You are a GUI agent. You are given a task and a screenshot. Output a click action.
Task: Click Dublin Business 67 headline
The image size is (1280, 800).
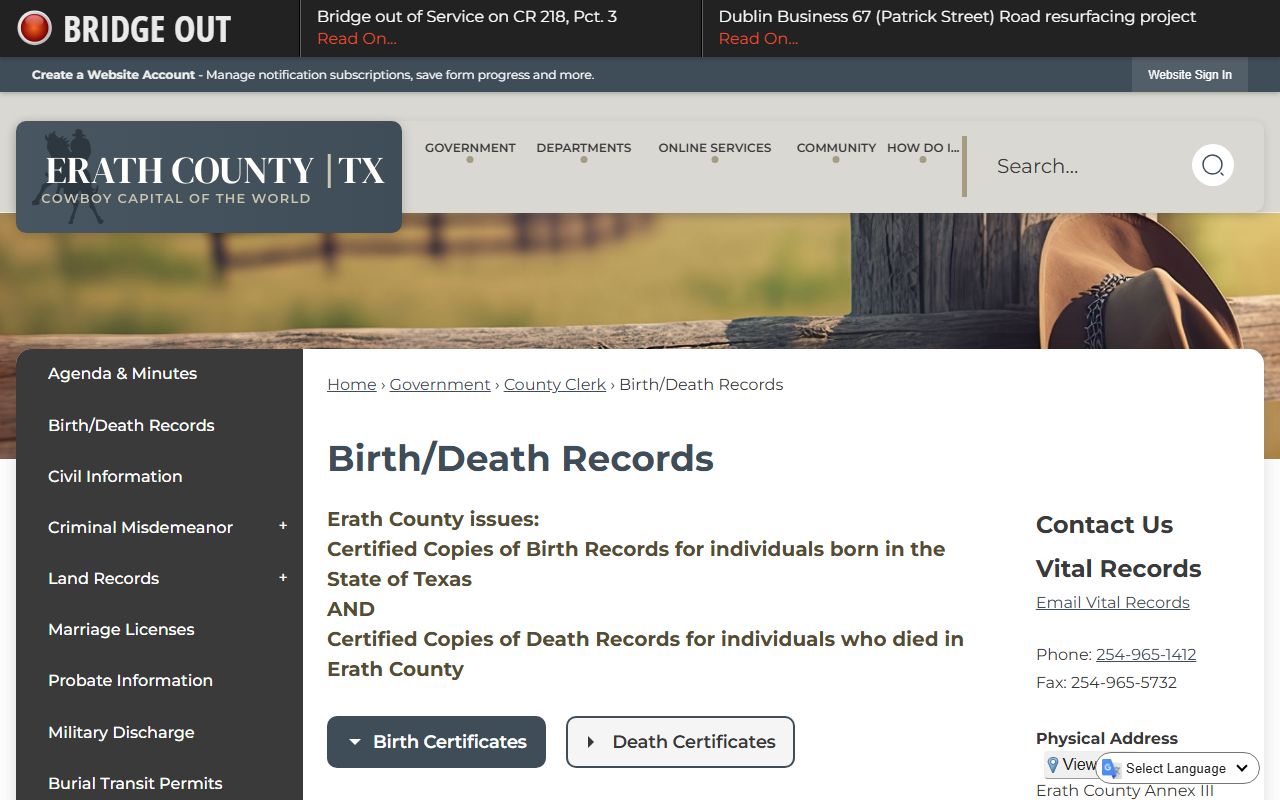pos(957,16)
